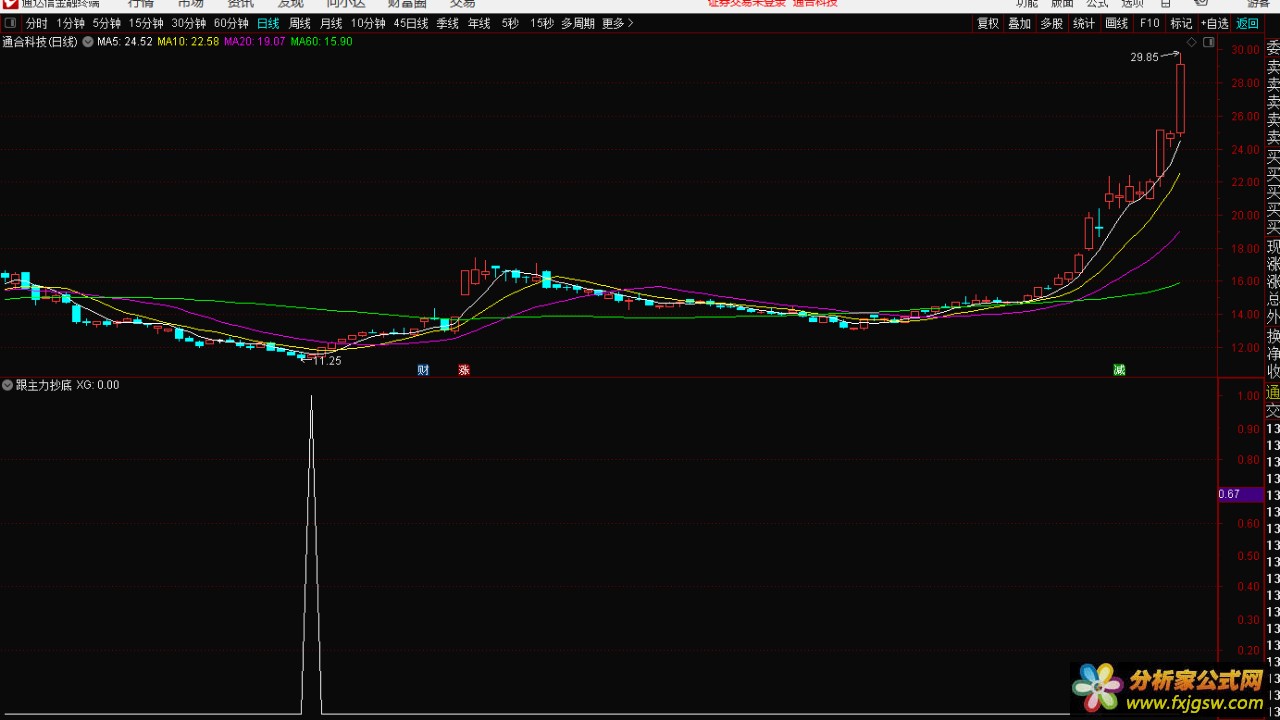The width and height of the screenshot is (1280, 720).
Task: Add stock via +自选
Action: tap(1214, 23)
